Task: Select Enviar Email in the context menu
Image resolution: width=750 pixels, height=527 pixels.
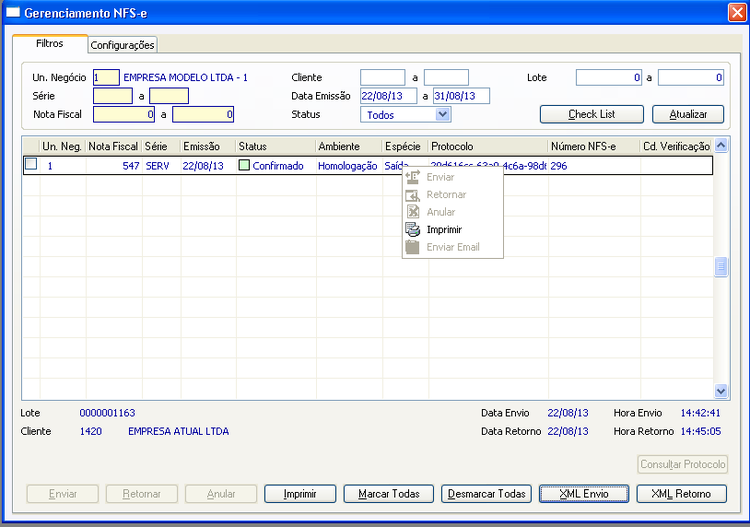Action: point(453,247)
